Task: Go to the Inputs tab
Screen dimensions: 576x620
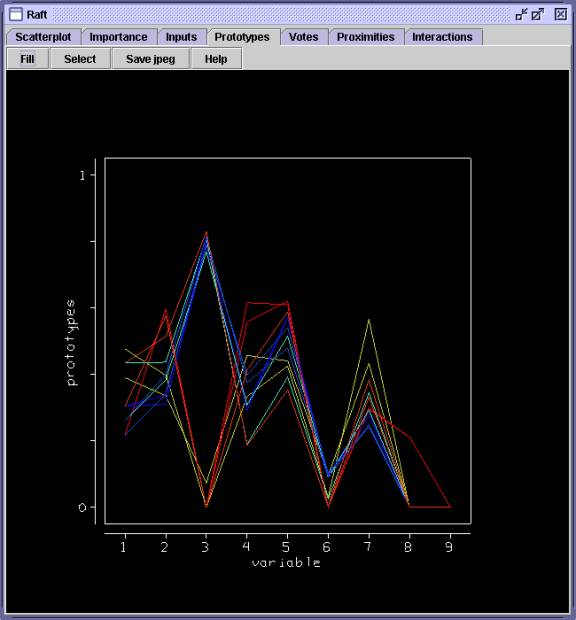Action: (181, 37)
